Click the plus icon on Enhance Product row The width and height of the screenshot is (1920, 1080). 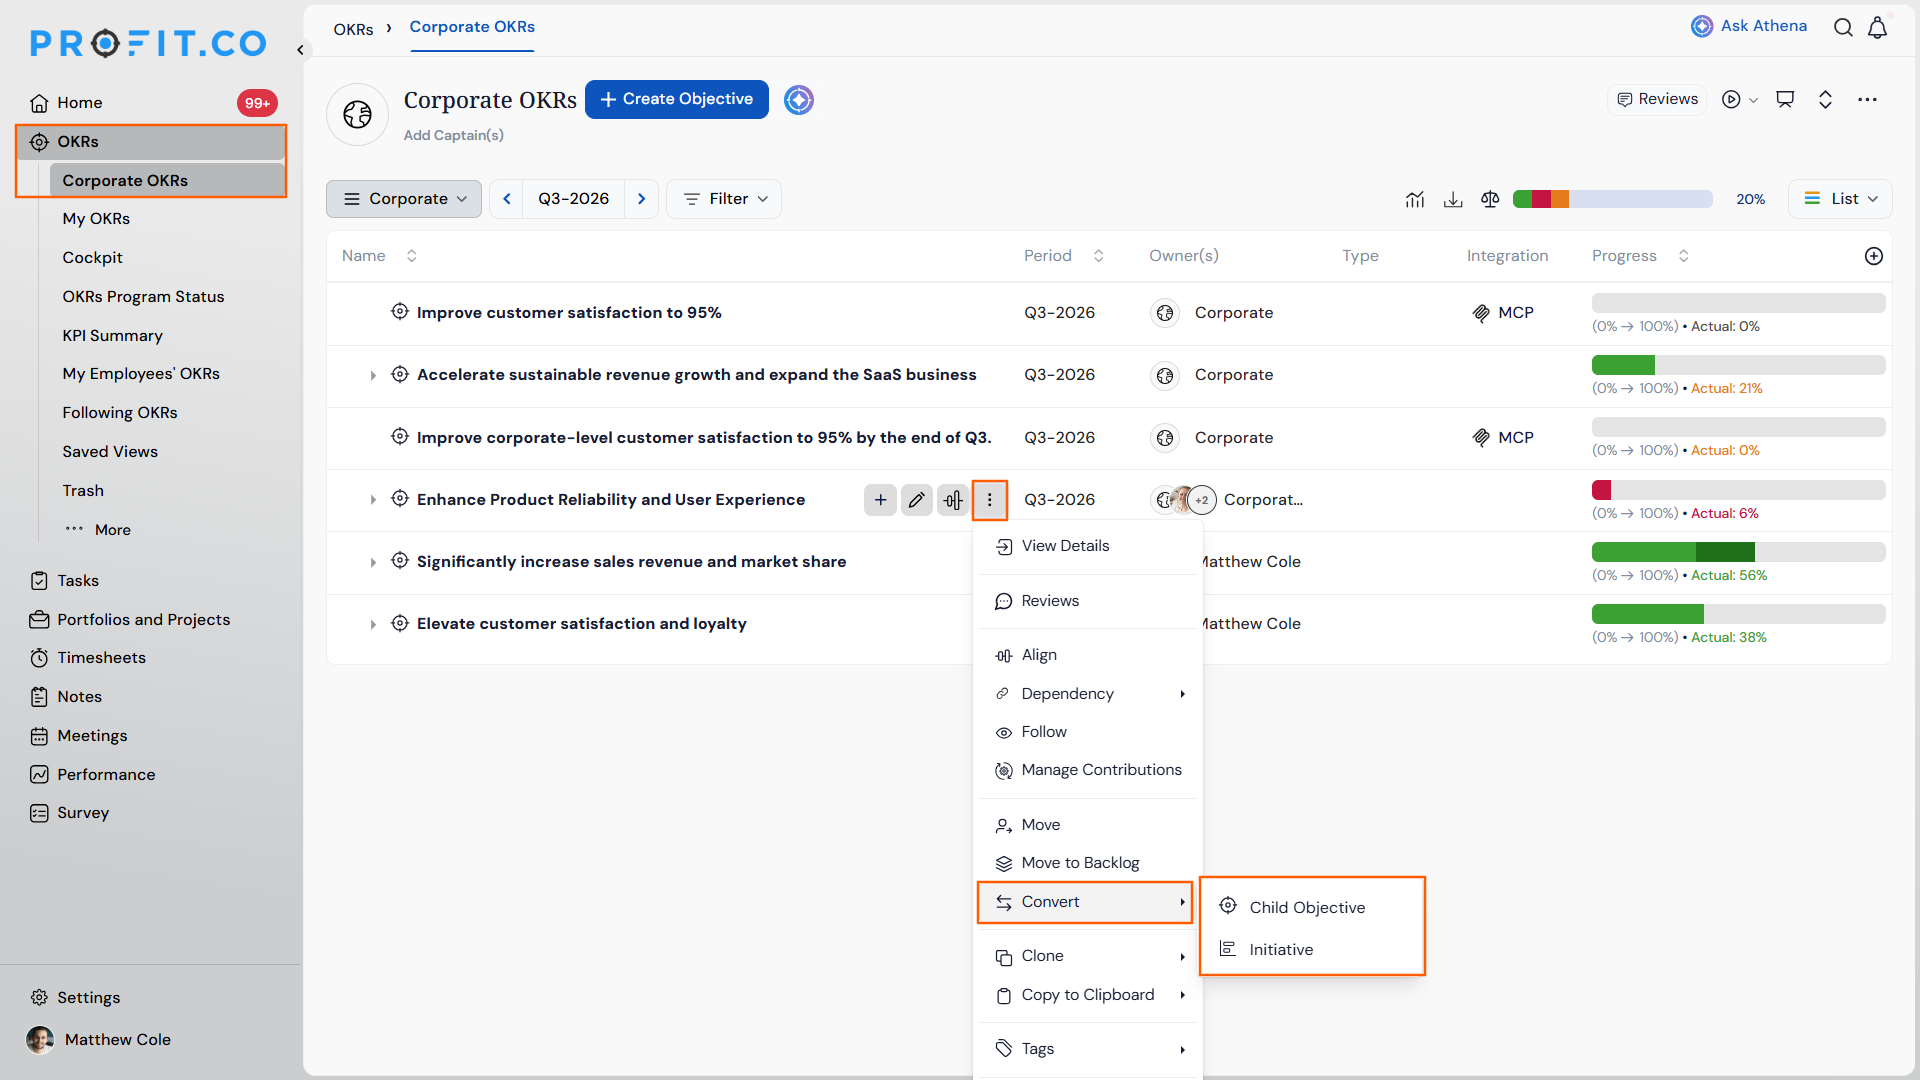point(880,500)
